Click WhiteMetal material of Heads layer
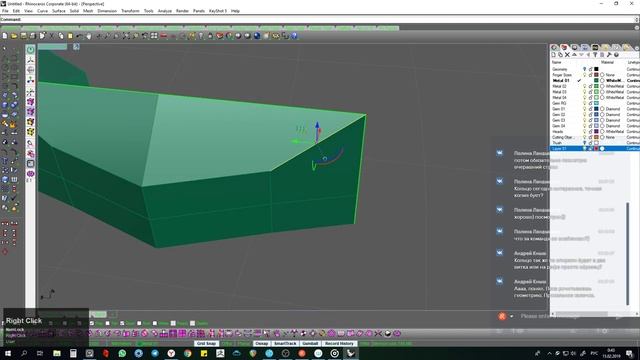 pyautogui.click(x=615, y=131)
